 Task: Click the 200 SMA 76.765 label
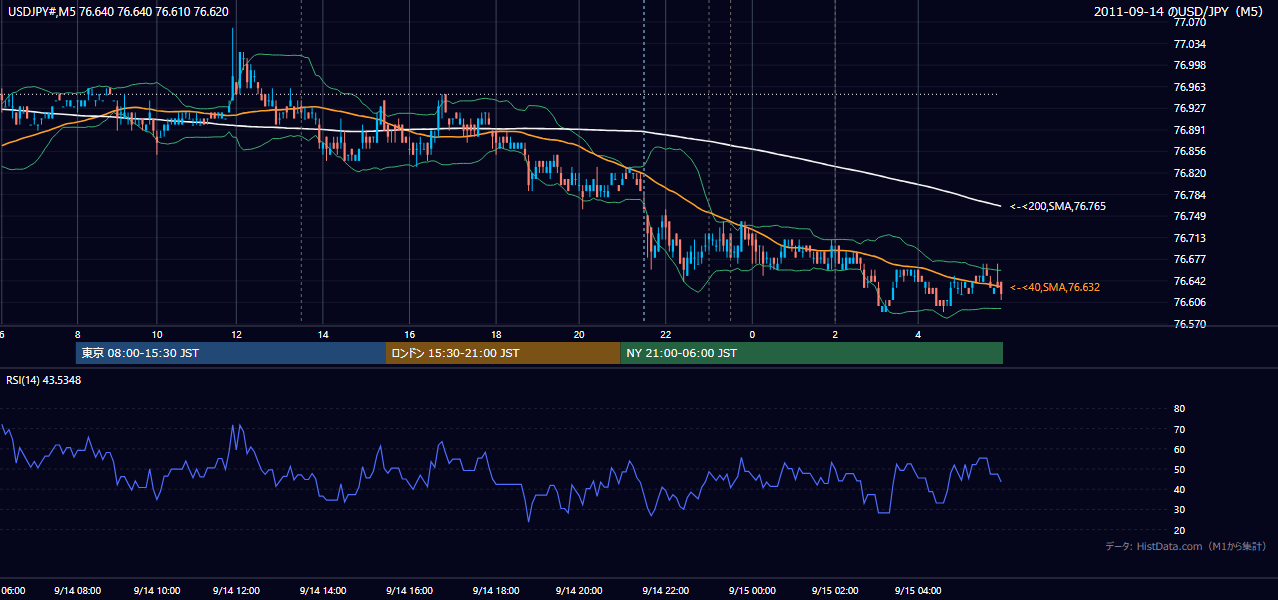(x=1057, y=206)
